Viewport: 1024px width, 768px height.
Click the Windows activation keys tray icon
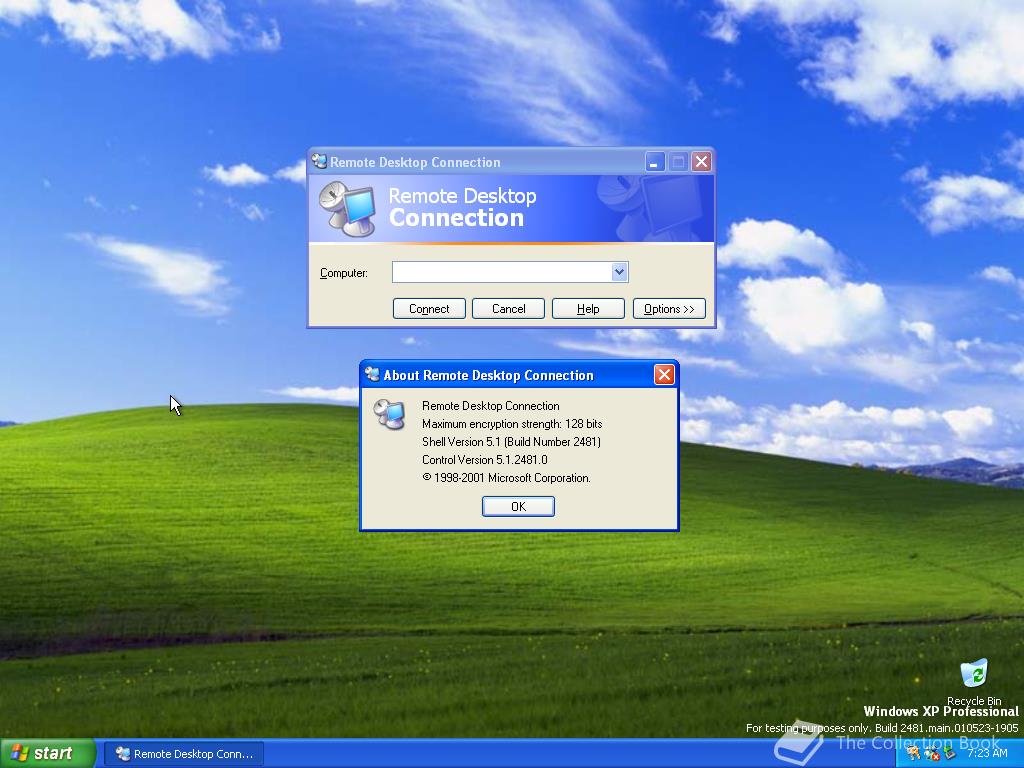pos(912,754)
